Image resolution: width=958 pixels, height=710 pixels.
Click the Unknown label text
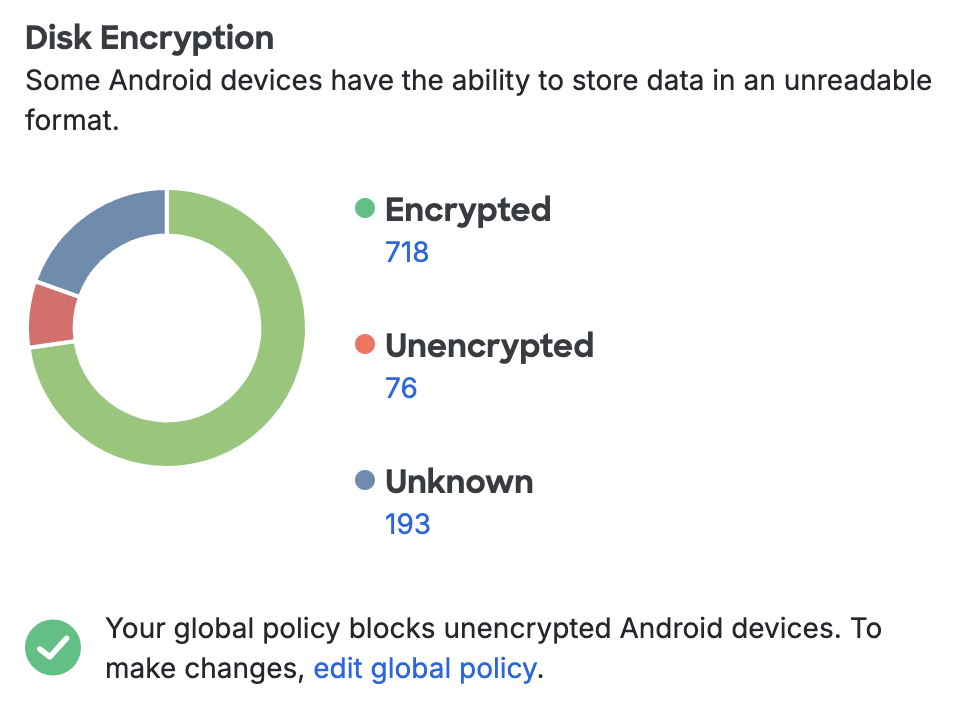tap(459, 481)
